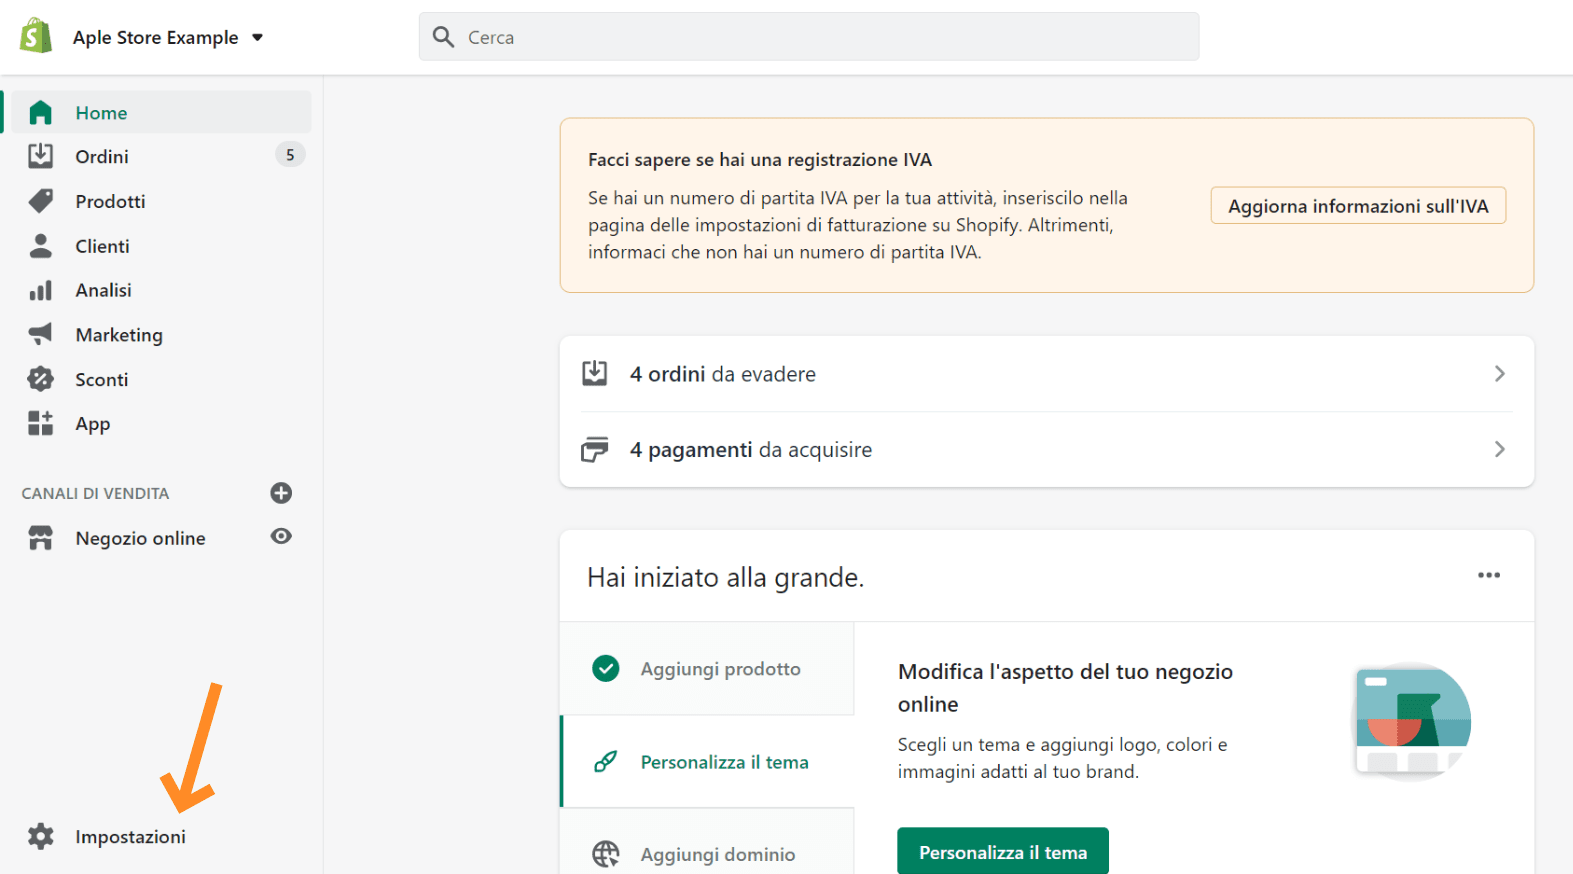The image size is (1573, 874).
Task: Click globe icon beside Aggiungi dominio
Action: click(606, 854)
